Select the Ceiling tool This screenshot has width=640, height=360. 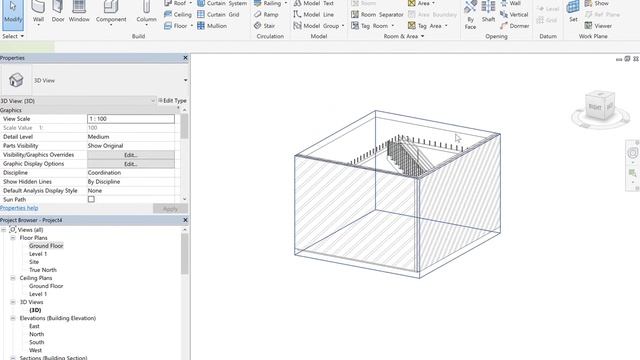[178, 14]
